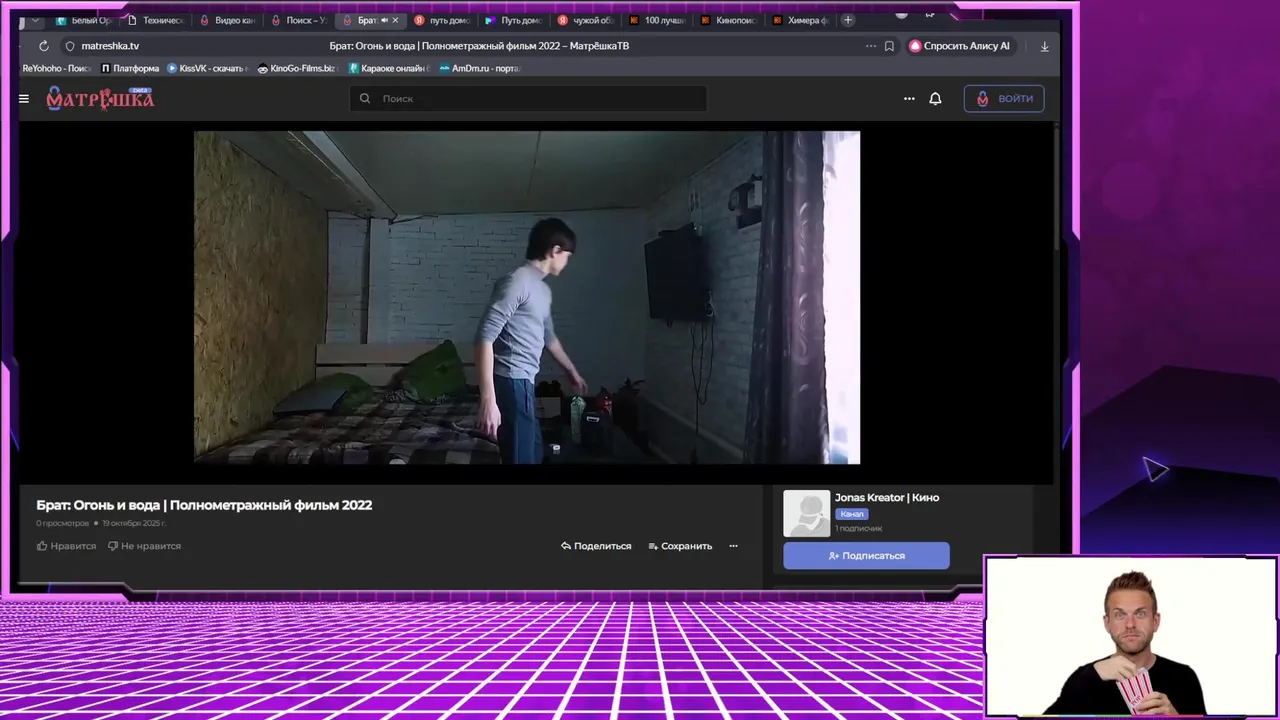Open the ReYohoho bookmark

56,68
